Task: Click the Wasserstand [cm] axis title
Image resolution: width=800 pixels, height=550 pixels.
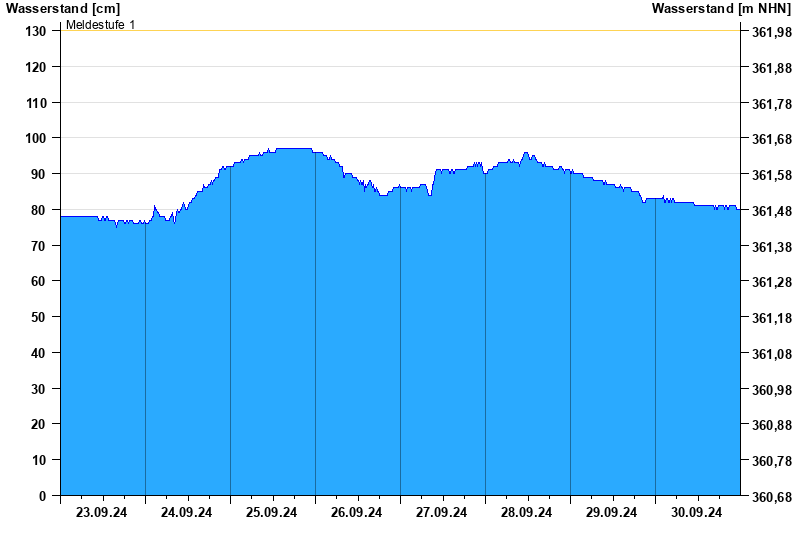Action: click(x=63, y=8)
